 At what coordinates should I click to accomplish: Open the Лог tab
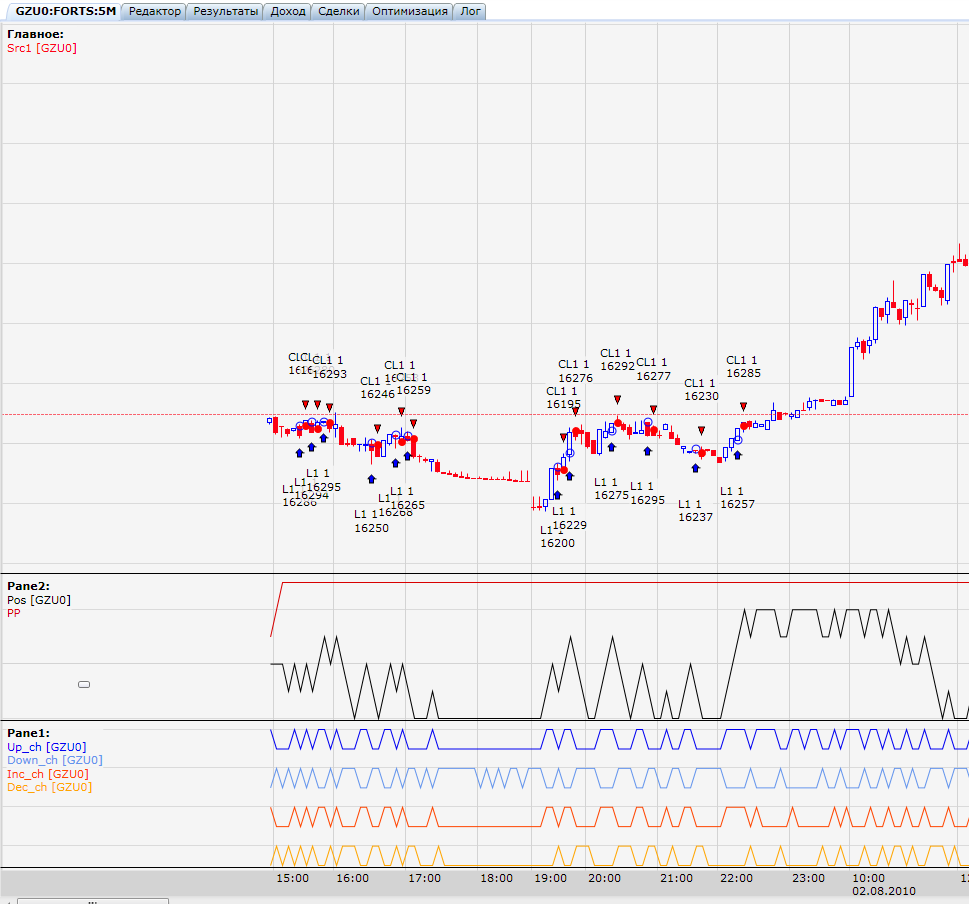(x=469, y=11)
